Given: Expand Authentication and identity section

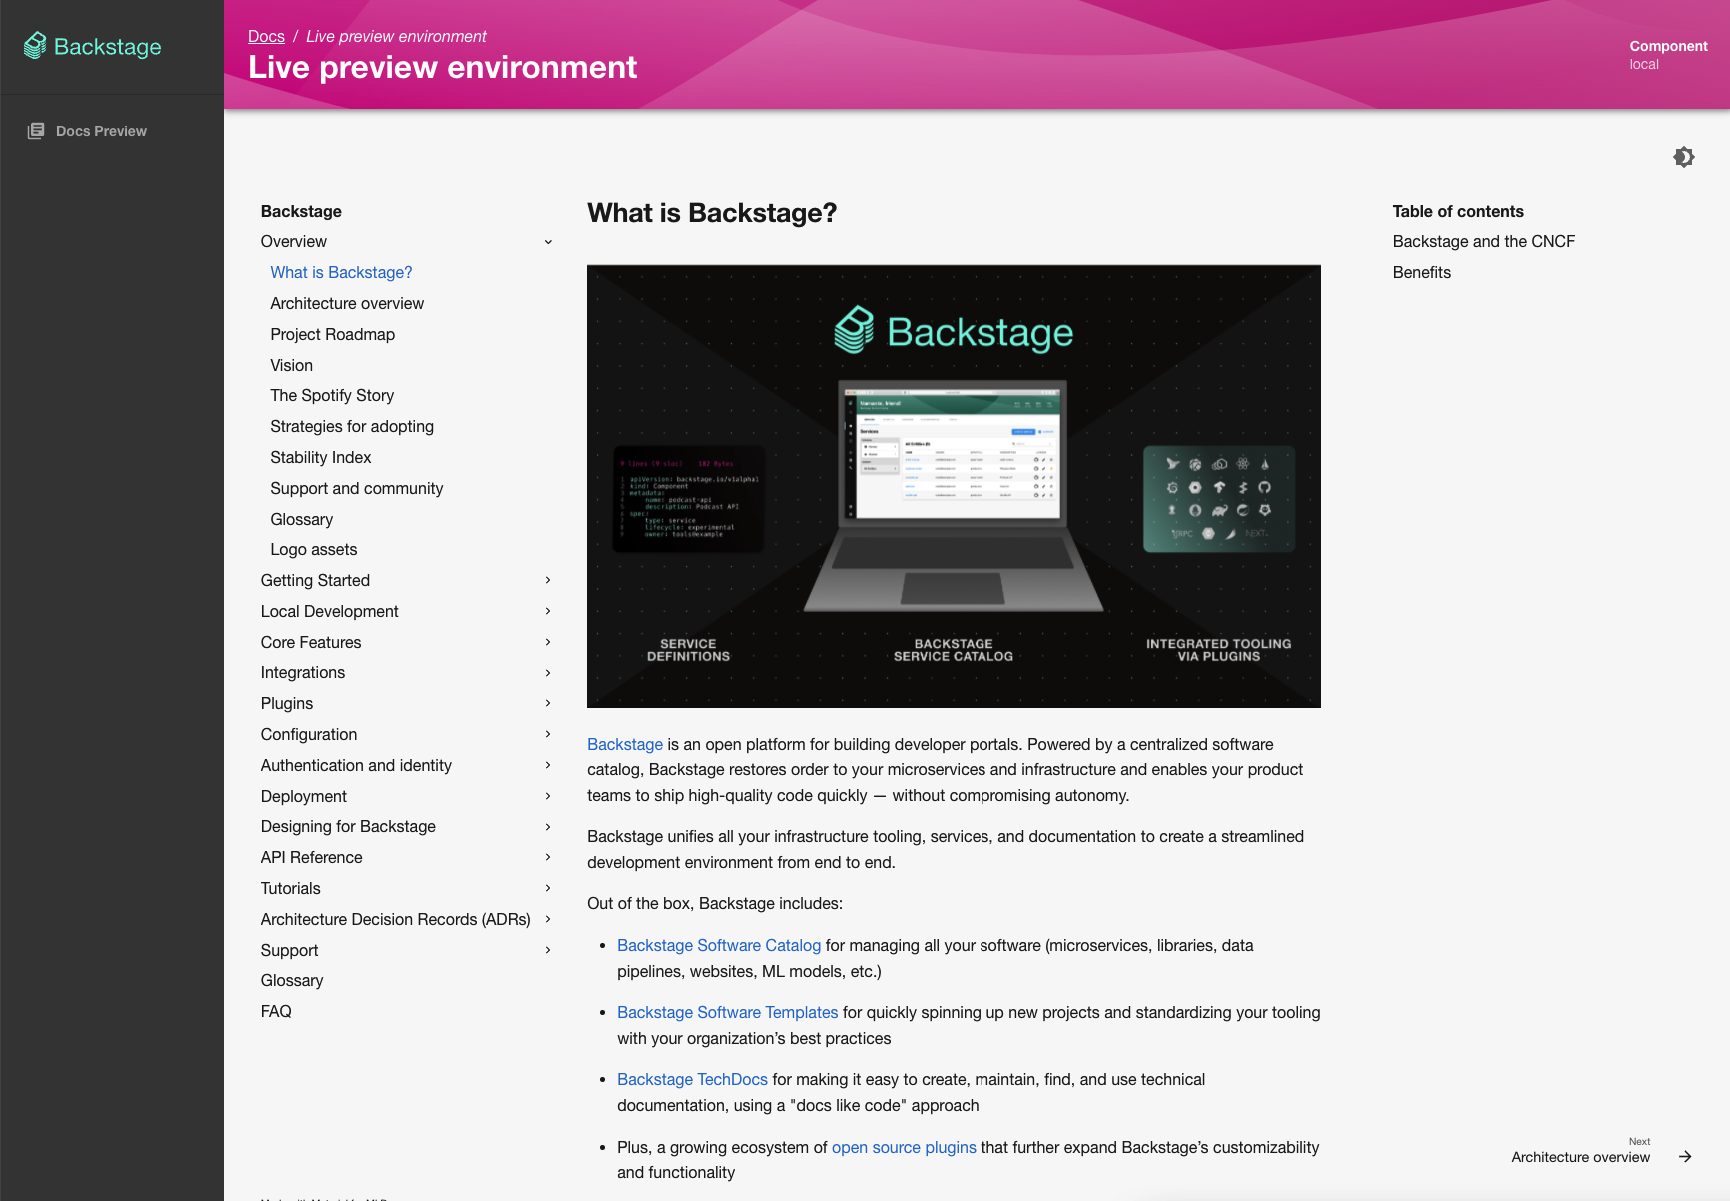Looking at the screenshot, I should [x=548, y=765].
